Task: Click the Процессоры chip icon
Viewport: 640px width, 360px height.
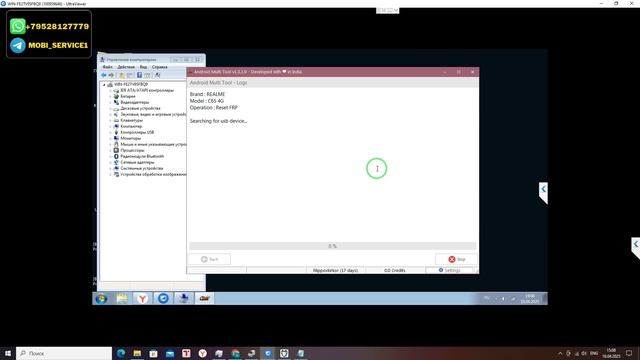Action: [116, 150]
